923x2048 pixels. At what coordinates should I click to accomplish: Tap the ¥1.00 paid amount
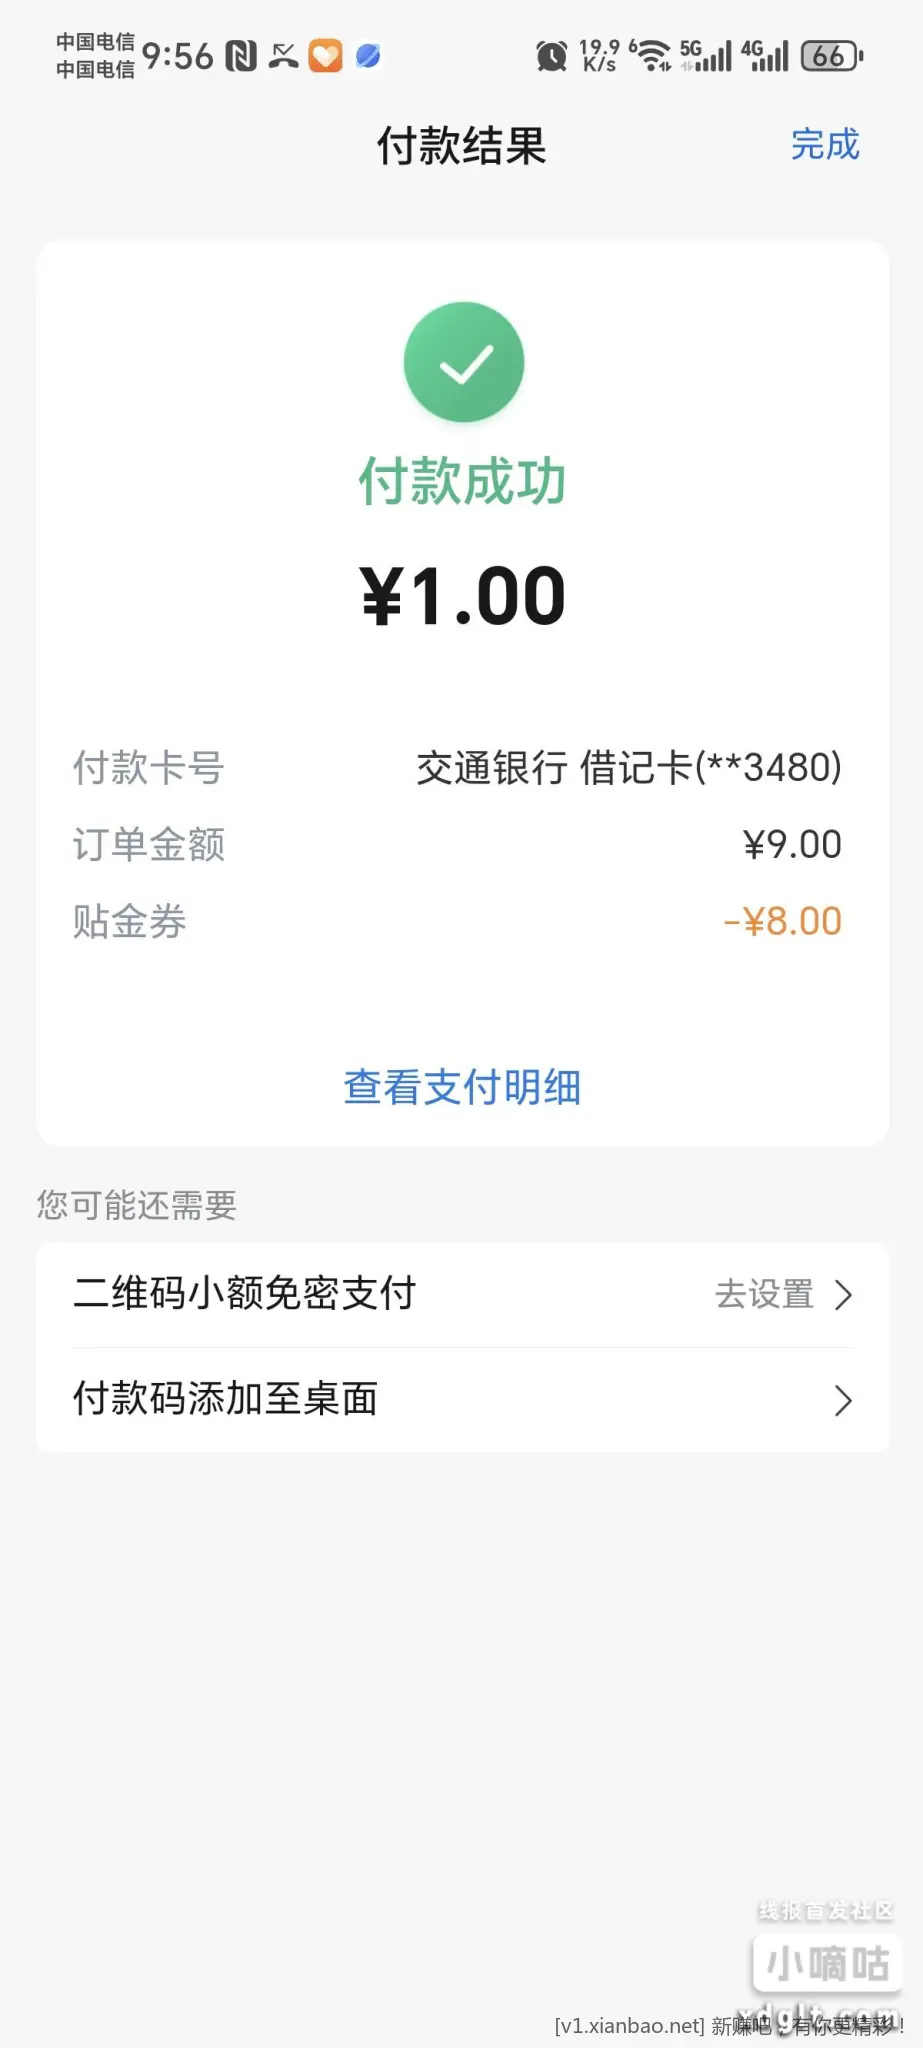tap(463, 597)
